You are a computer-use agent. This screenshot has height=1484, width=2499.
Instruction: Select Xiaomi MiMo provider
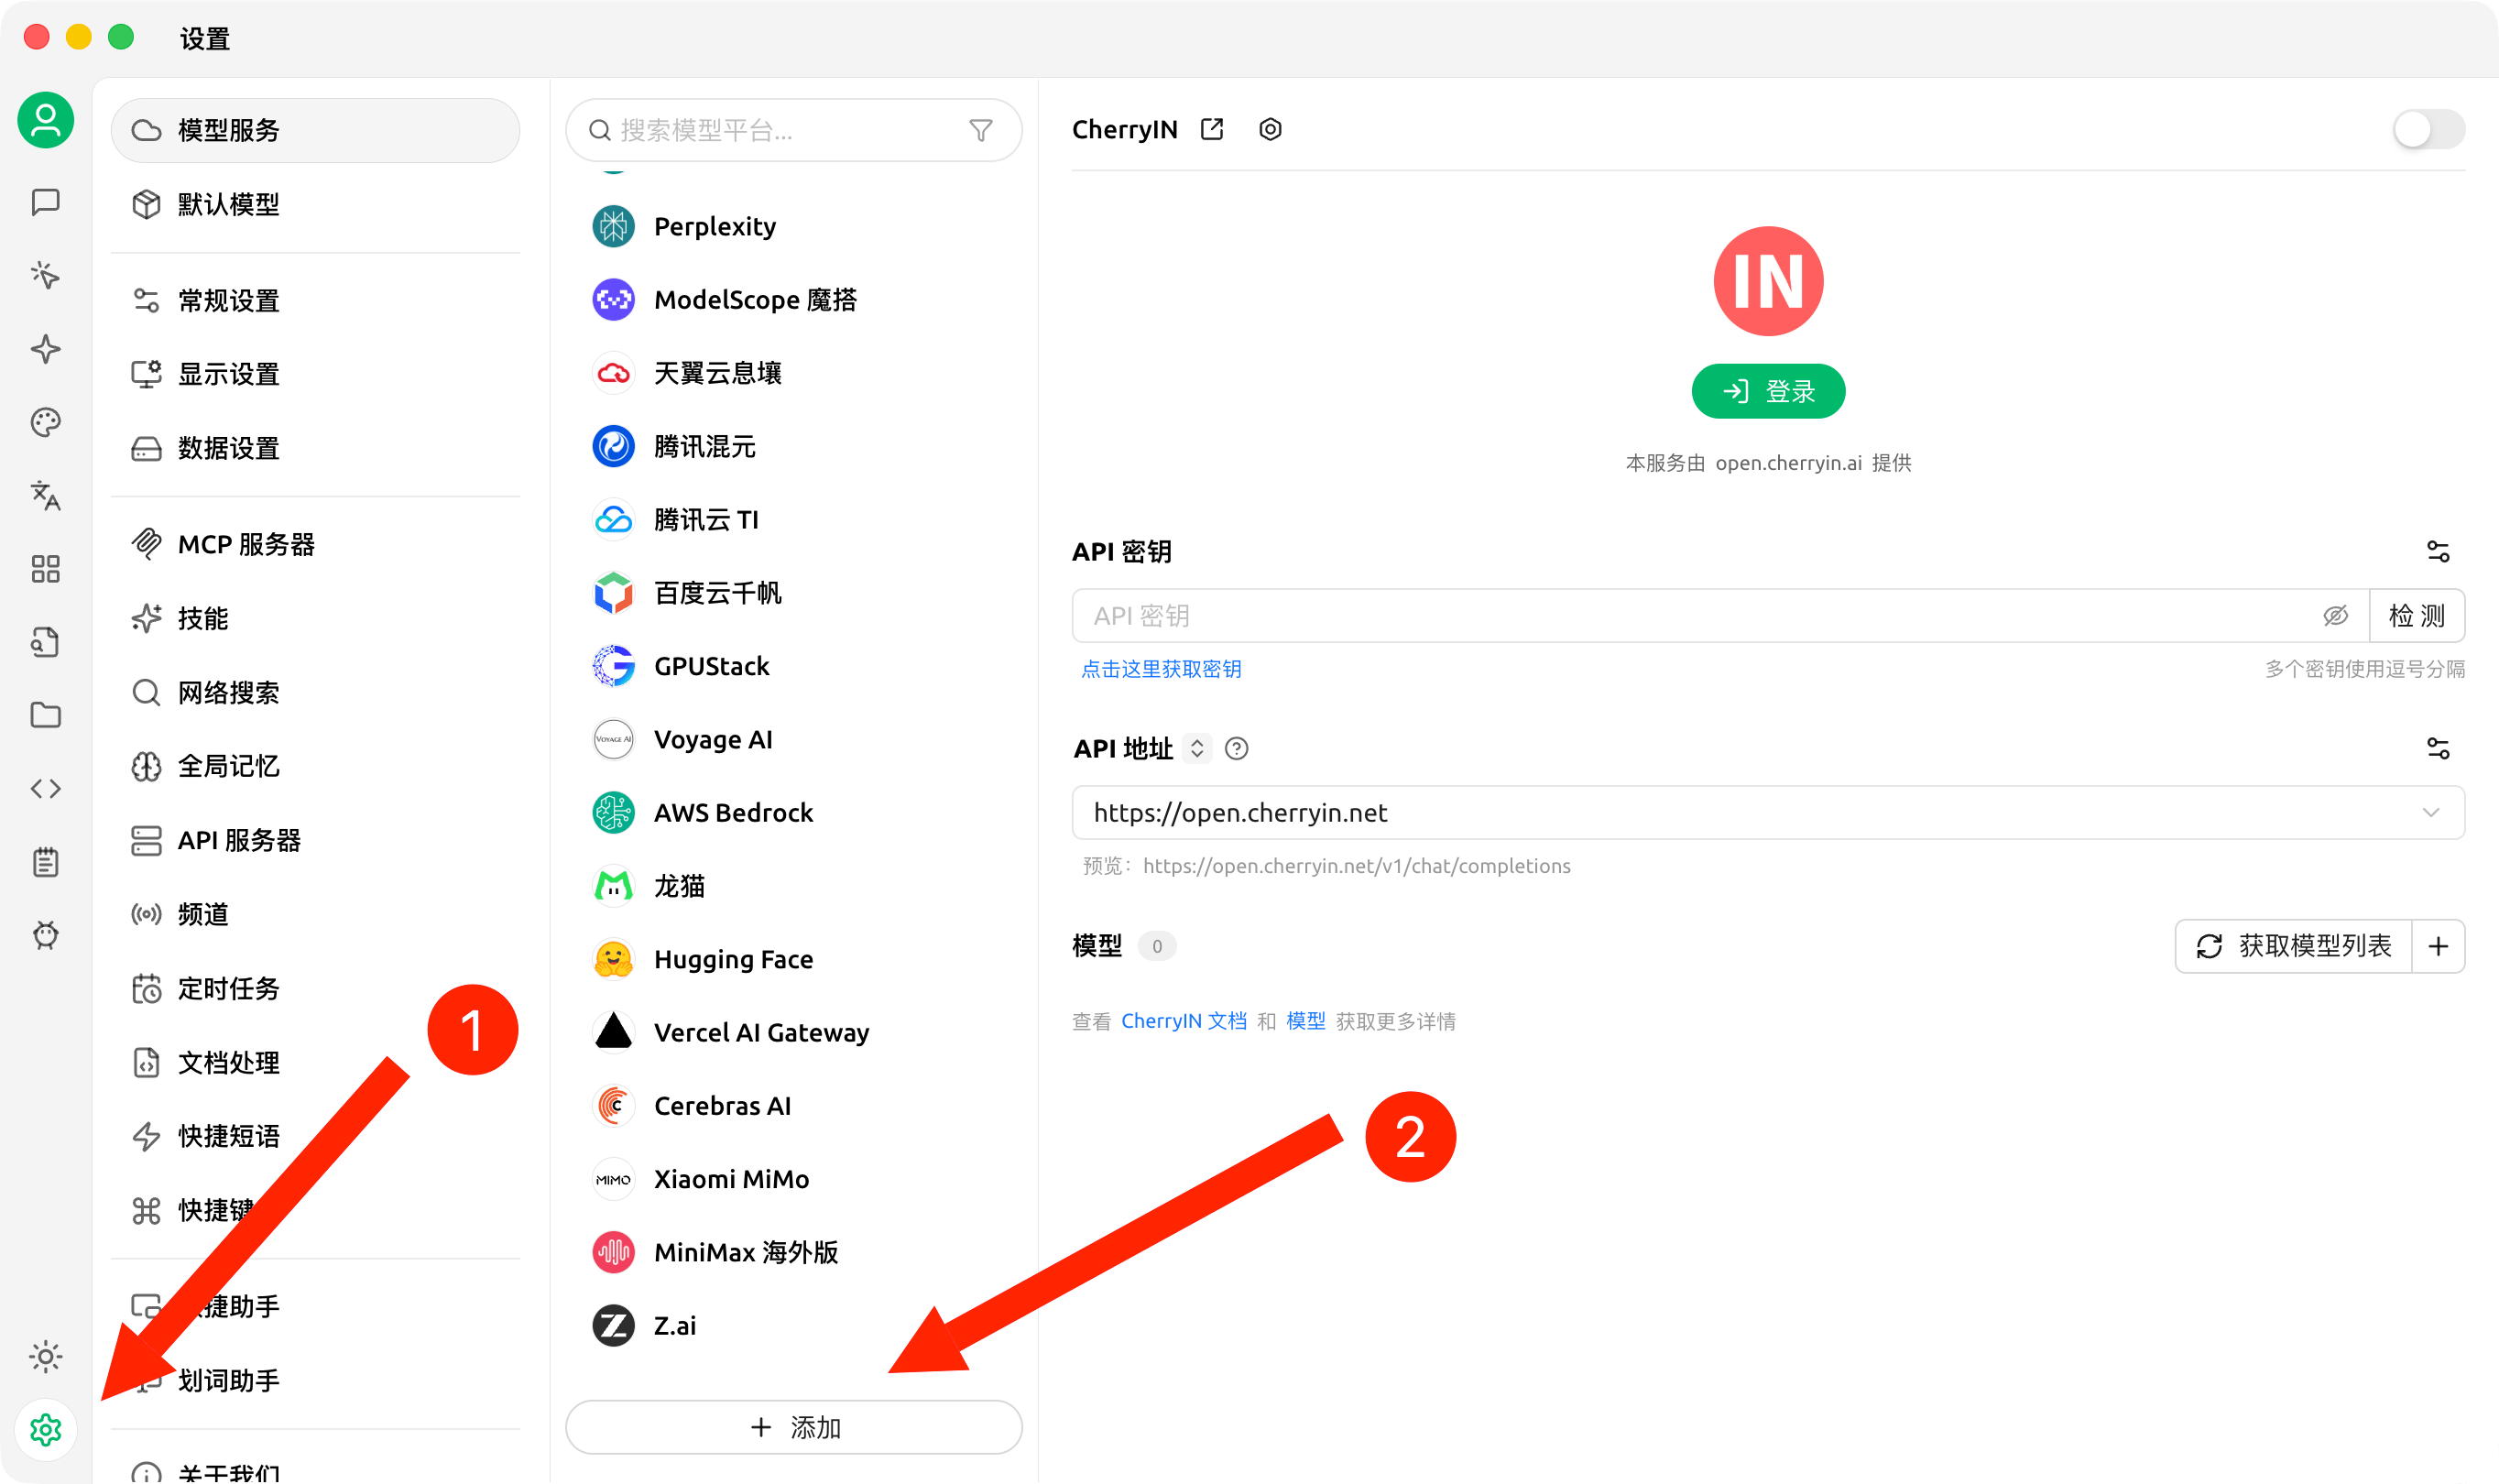pyautogui.click(x=794, y=1179)
